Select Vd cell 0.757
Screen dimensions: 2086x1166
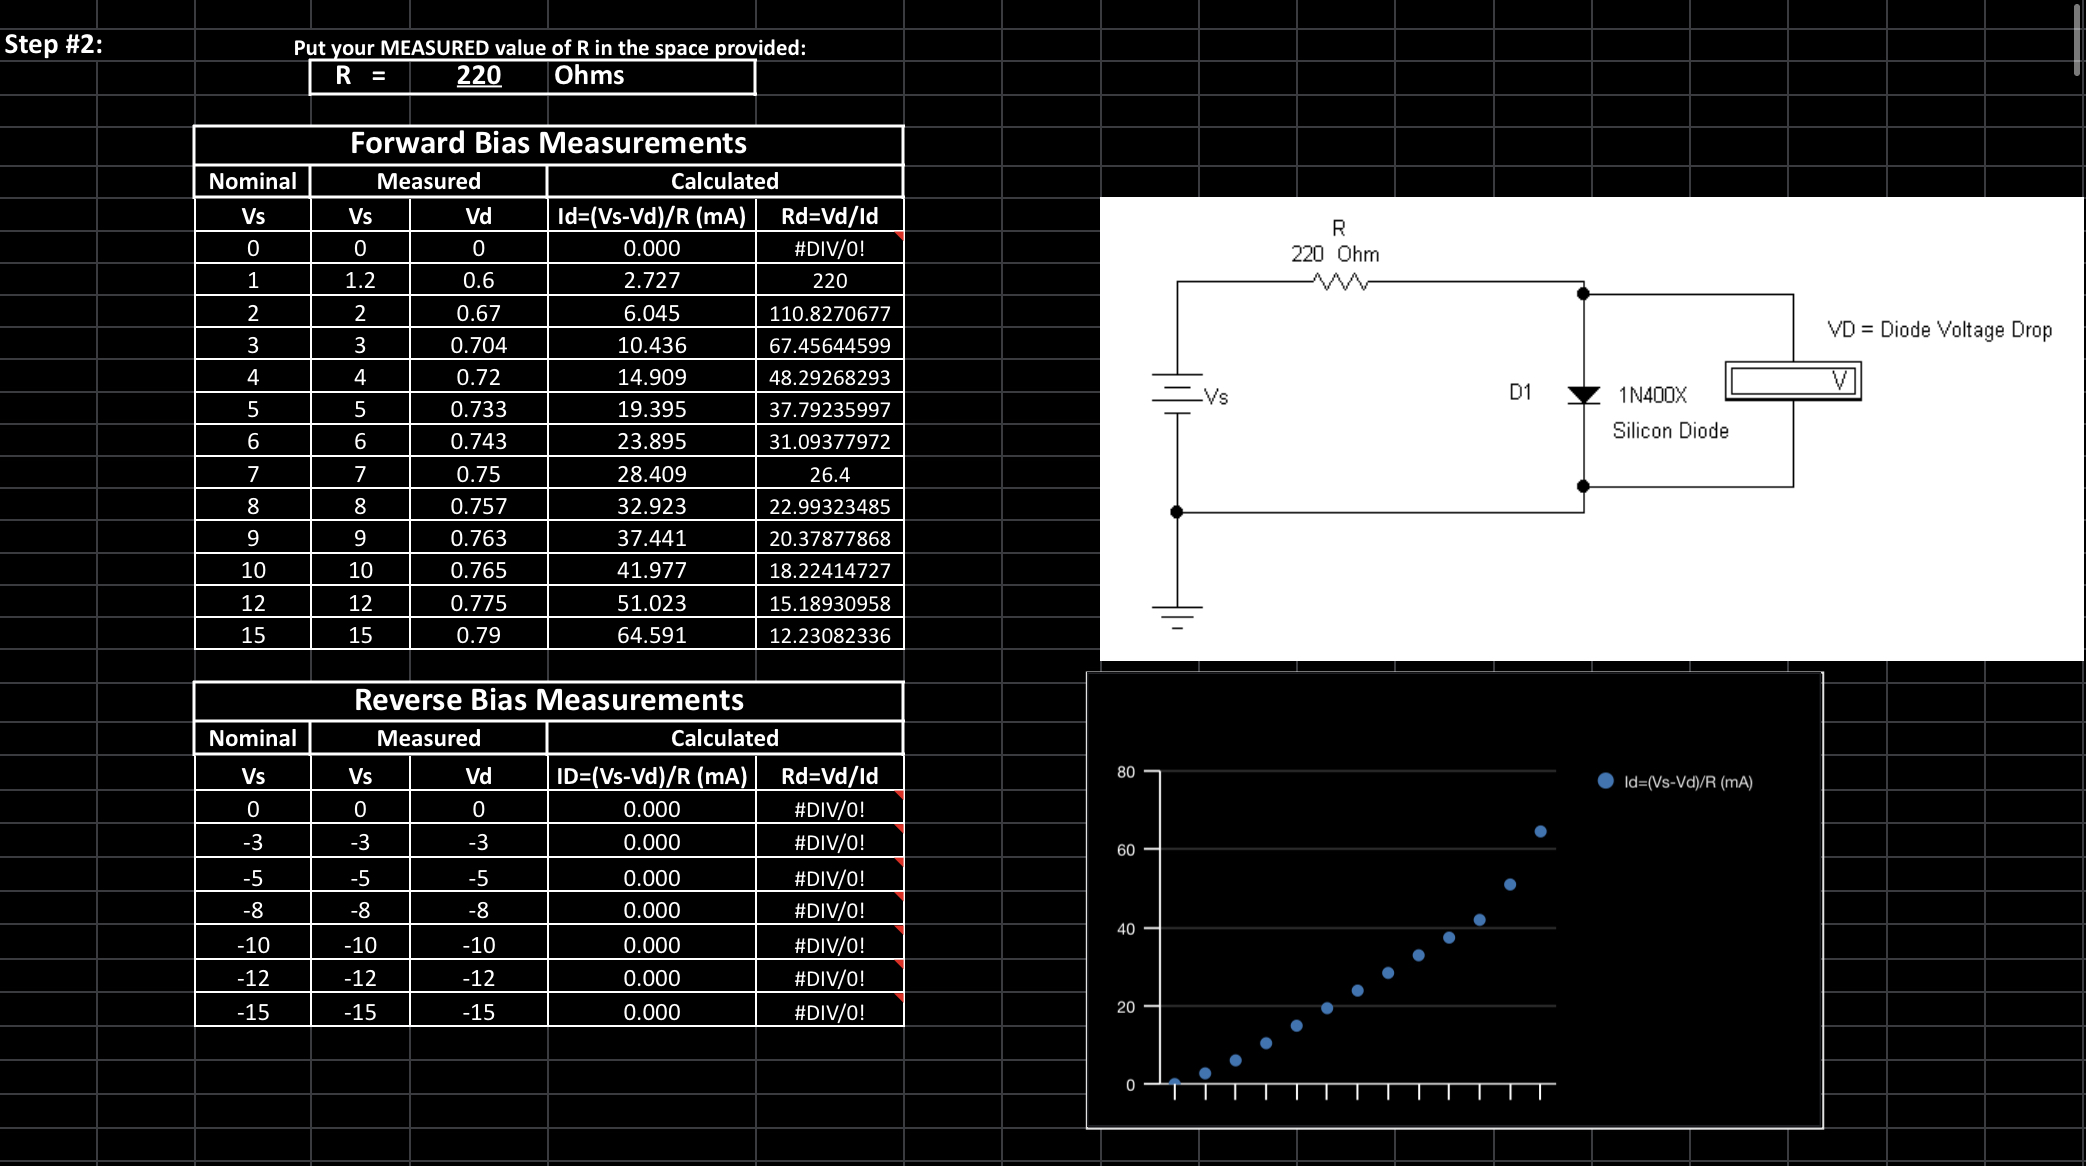pos(479,506)
